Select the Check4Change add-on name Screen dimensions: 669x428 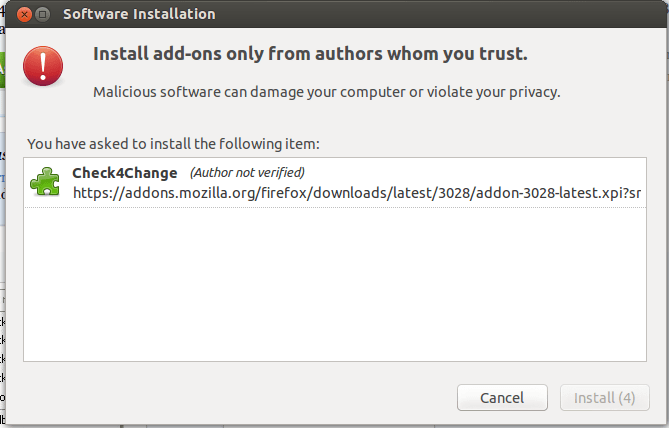(x=125, y=172)
